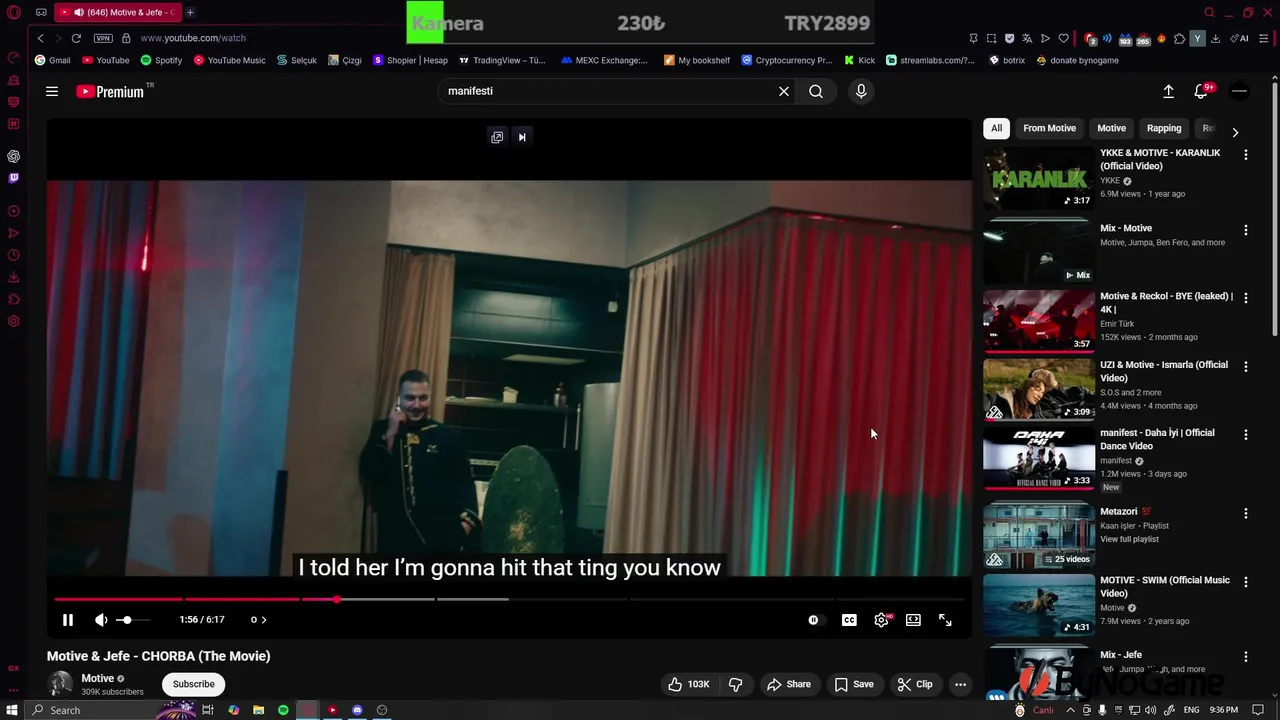
Task: Open browser snapshot tool icon
Action: coord(991,38)
